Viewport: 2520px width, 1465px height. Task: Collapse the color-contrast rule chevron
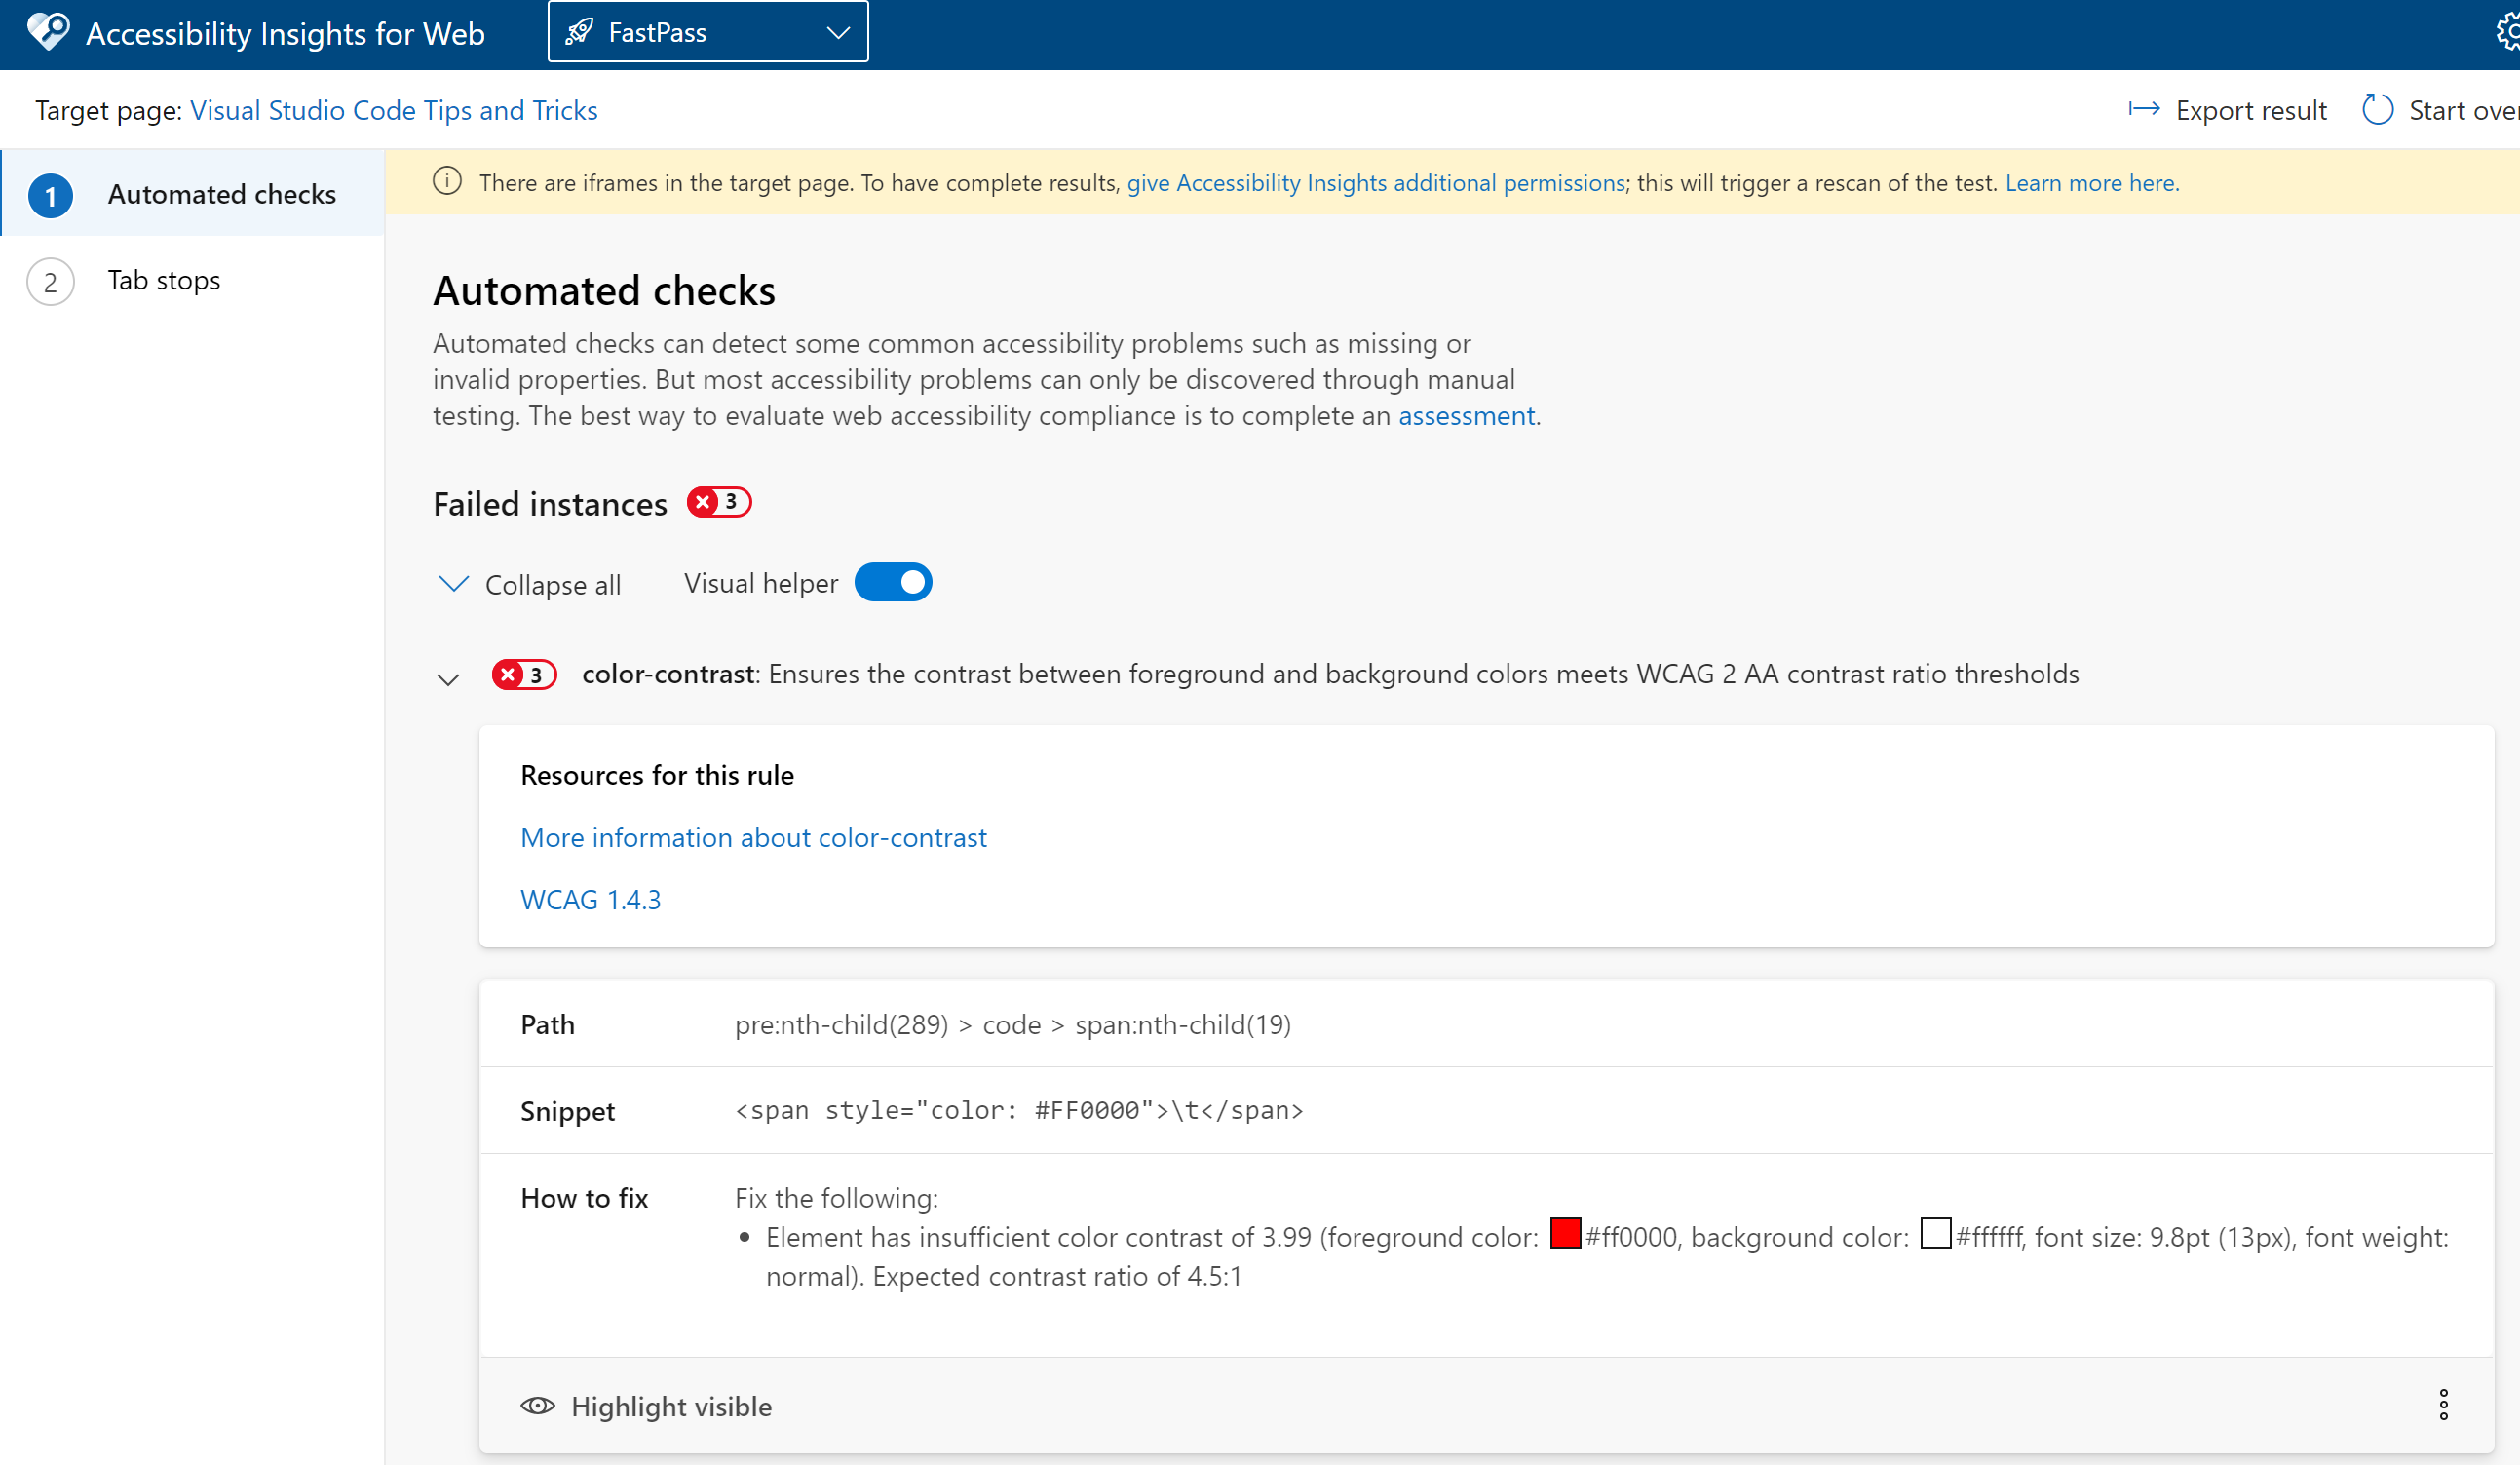click(448, 679)
